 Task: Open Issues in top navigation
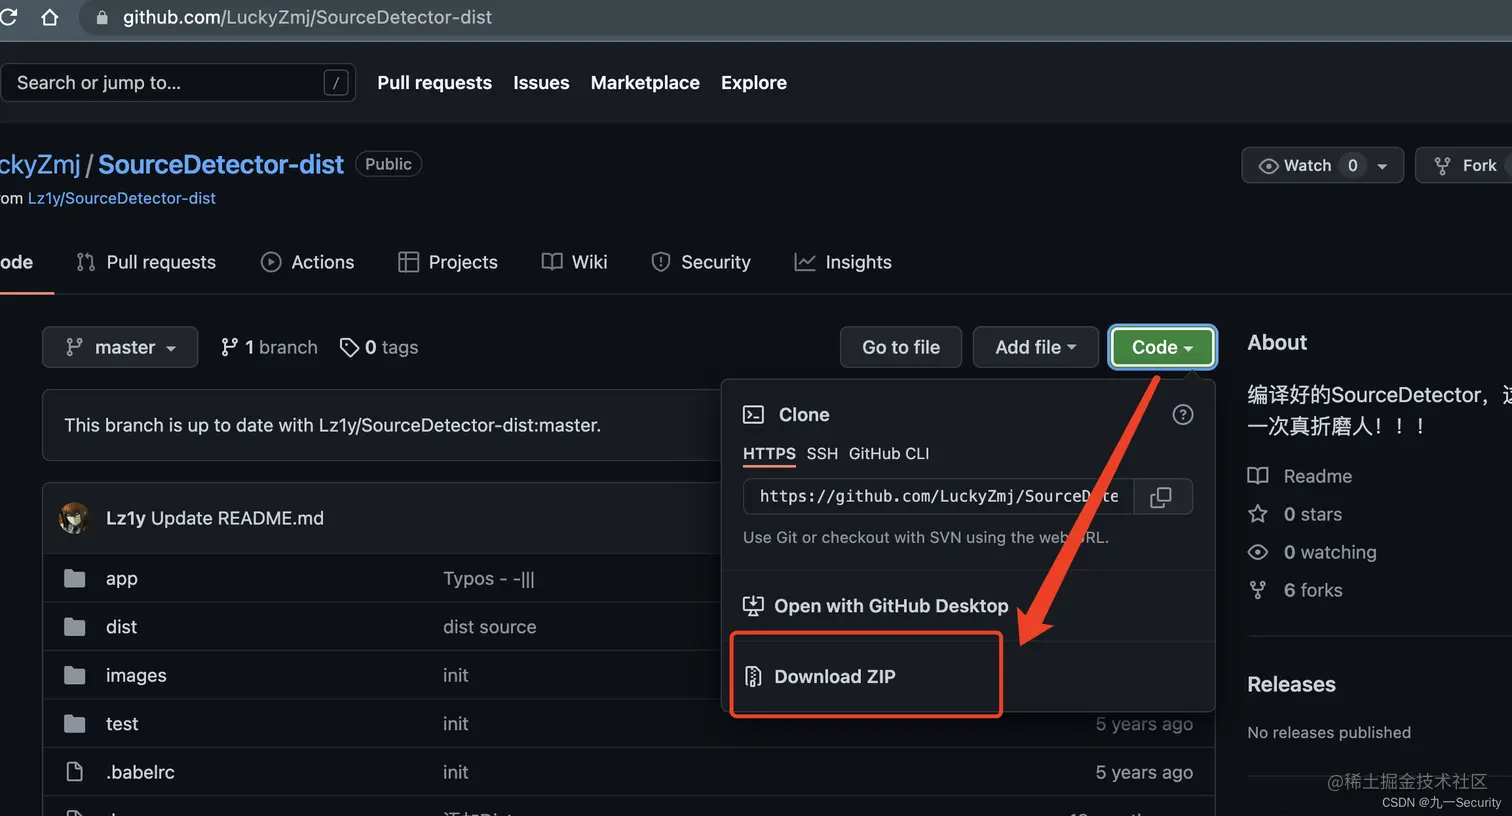coord(541,83)
